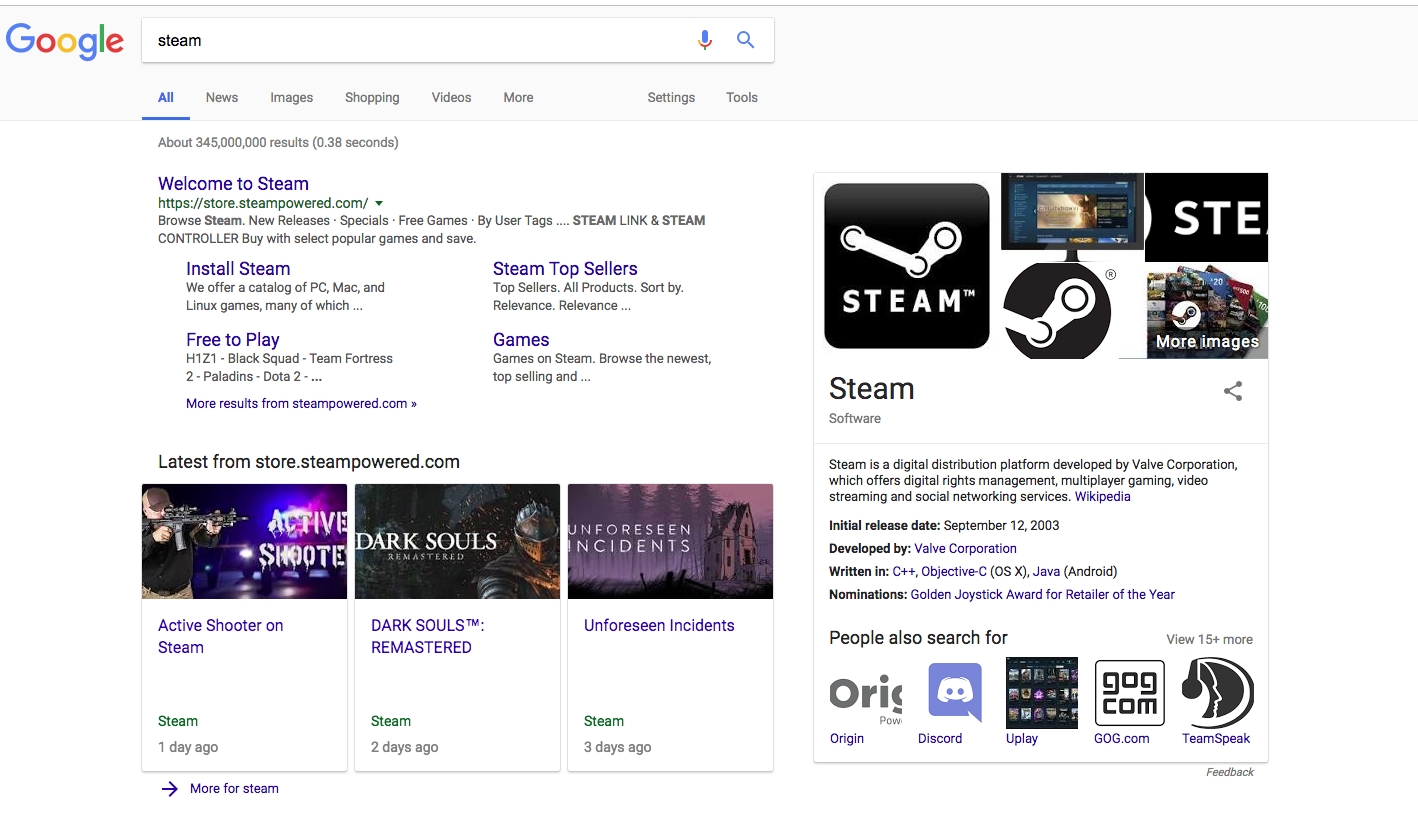
Task: Switch to the Images tab
Action: coord(292,98)
